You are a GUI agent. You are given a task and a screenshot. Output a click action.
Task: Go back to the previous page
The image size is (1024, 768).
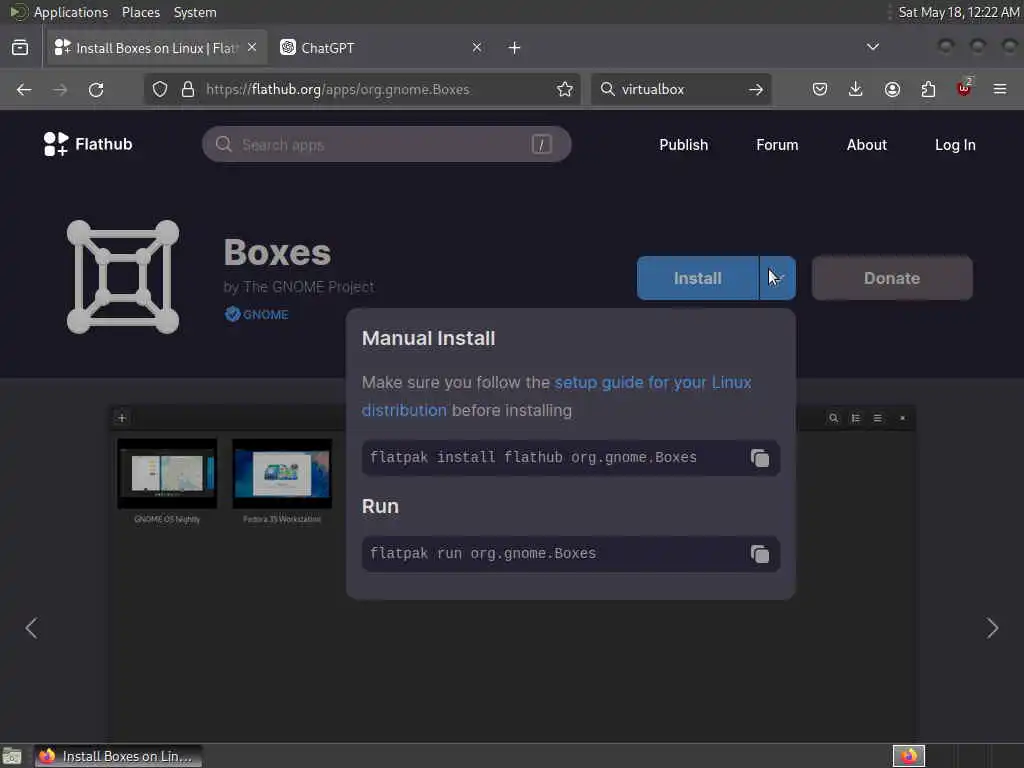(x=24, y=89)
